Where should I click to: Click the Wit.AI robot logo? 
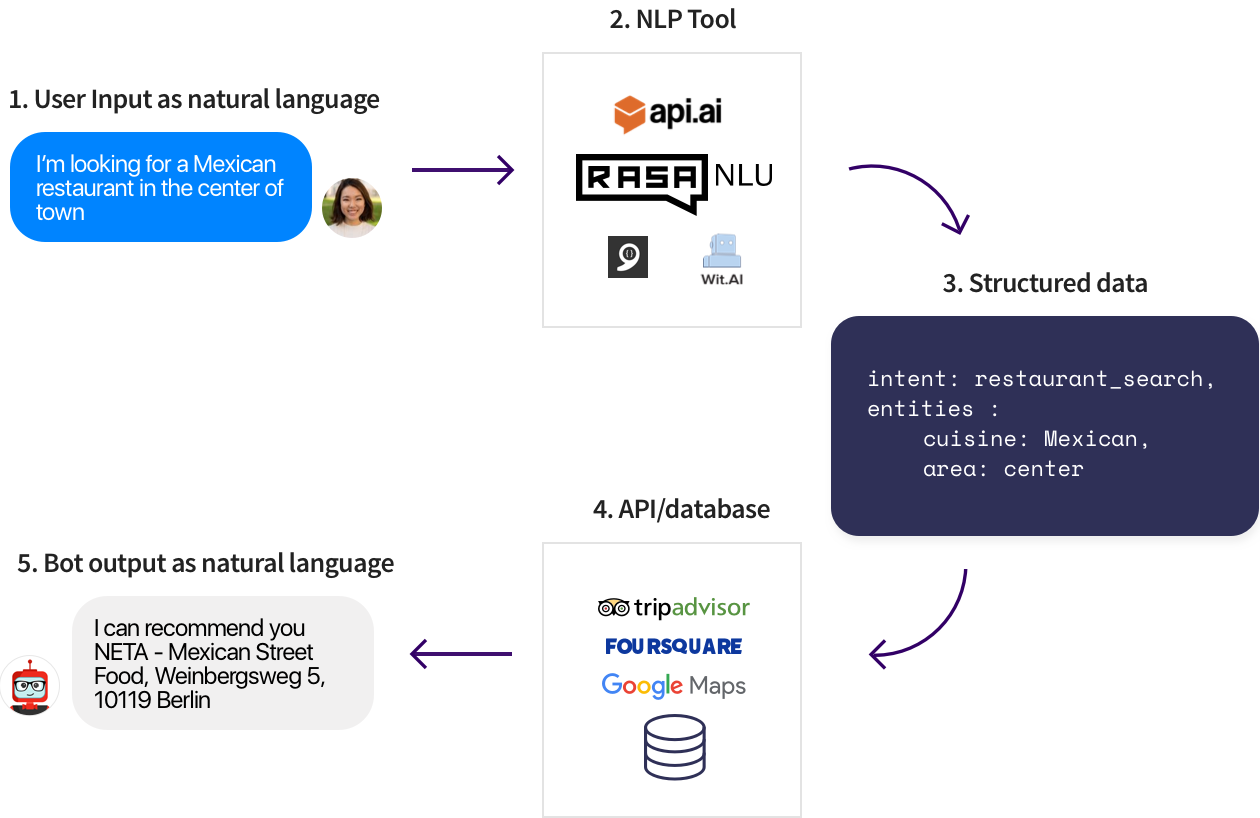tap(722, 260)
